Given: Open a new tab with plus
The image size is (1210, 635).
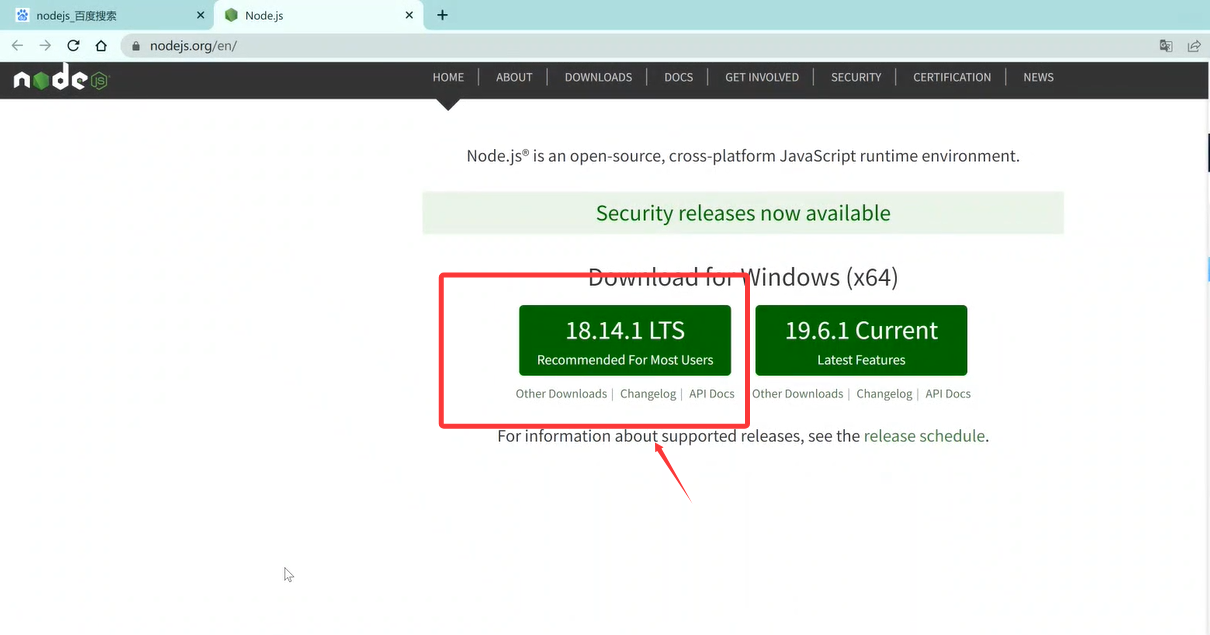Looking at the screenshot, I should click(x=443, y=15).
